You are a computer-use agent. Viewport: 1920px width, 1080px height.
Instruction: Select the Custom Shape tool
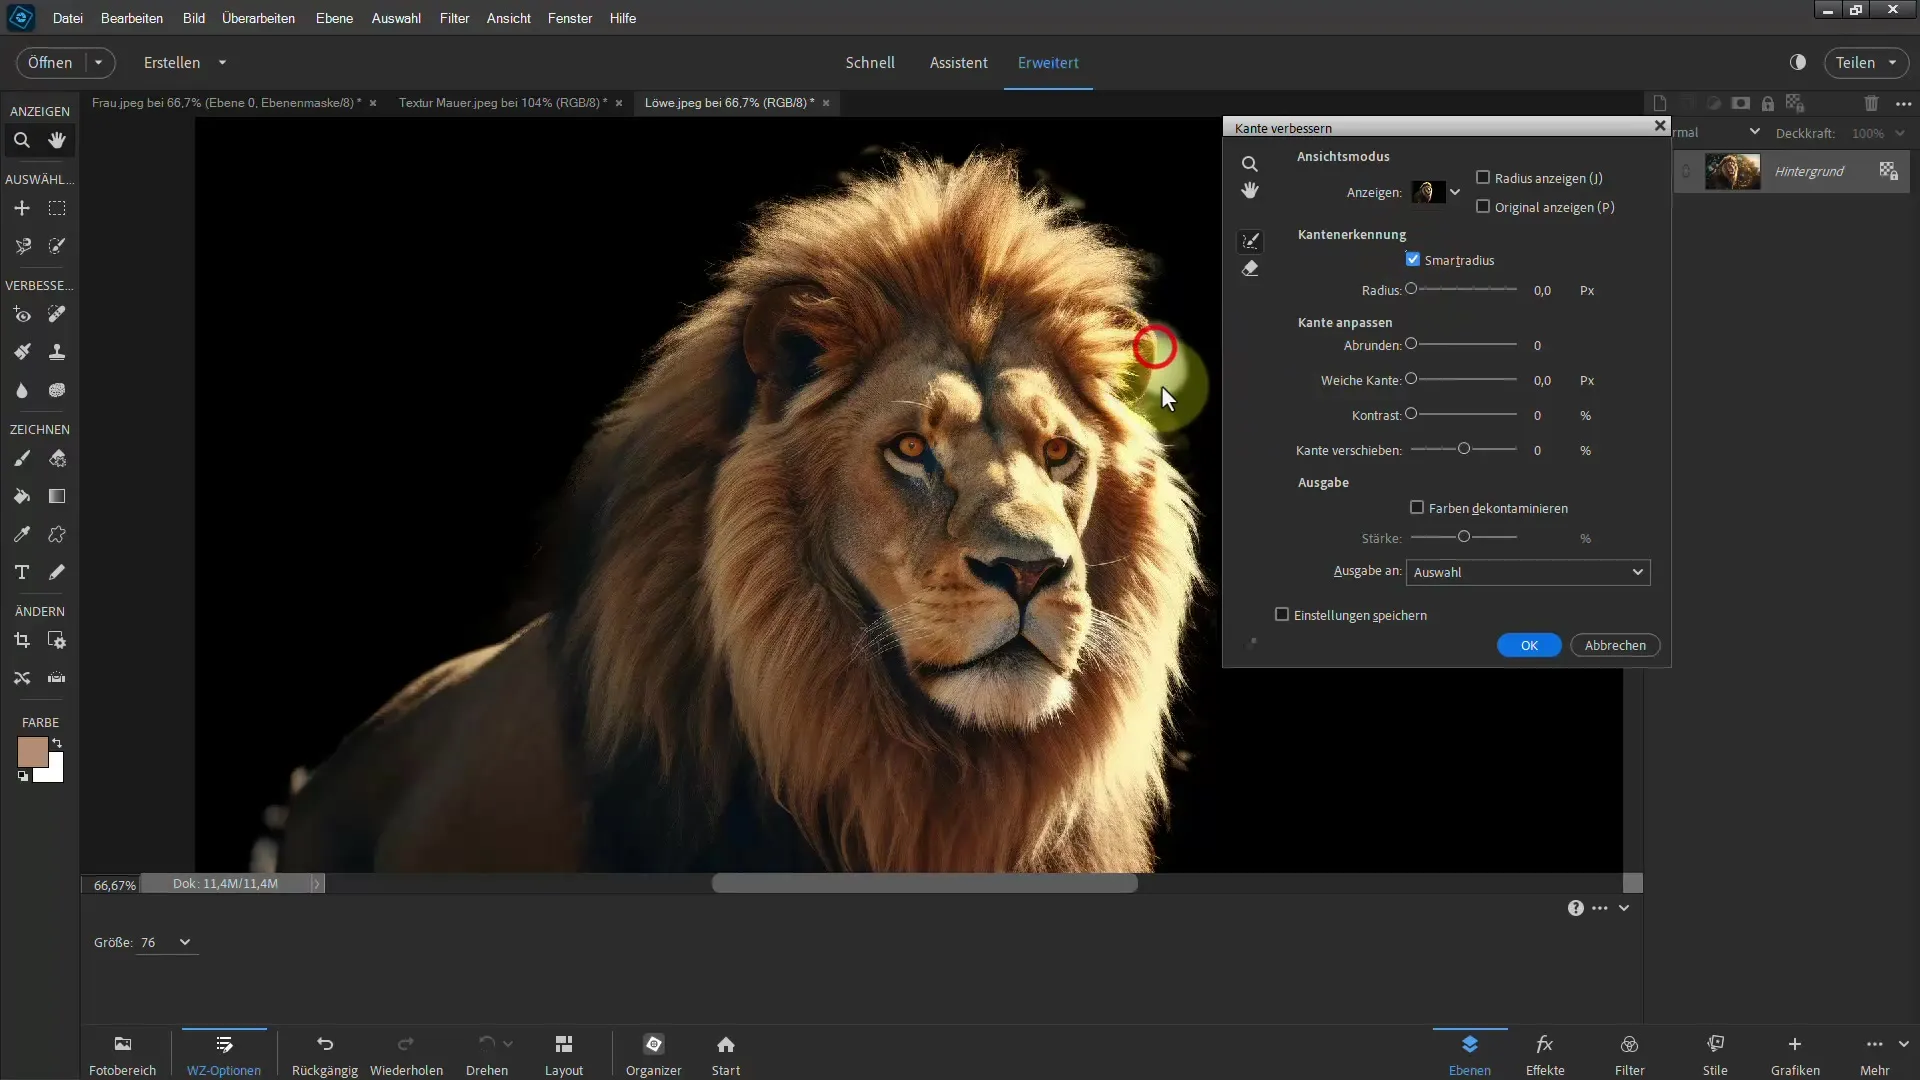pos(57,534)
